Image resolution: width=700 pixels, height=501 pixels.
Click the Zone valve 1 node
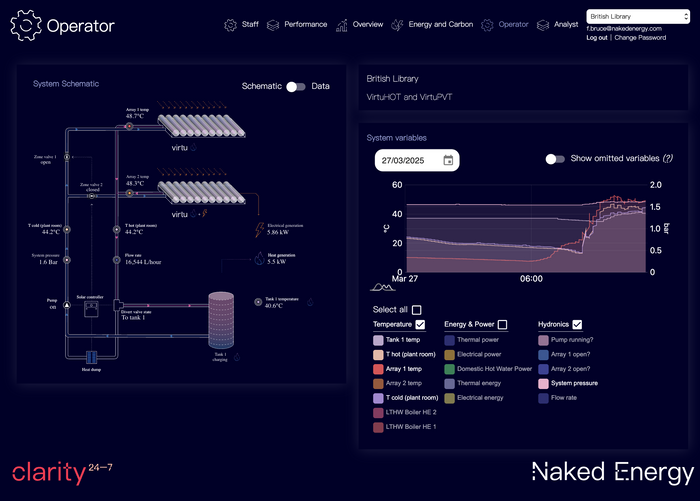[x=67, y=157]
